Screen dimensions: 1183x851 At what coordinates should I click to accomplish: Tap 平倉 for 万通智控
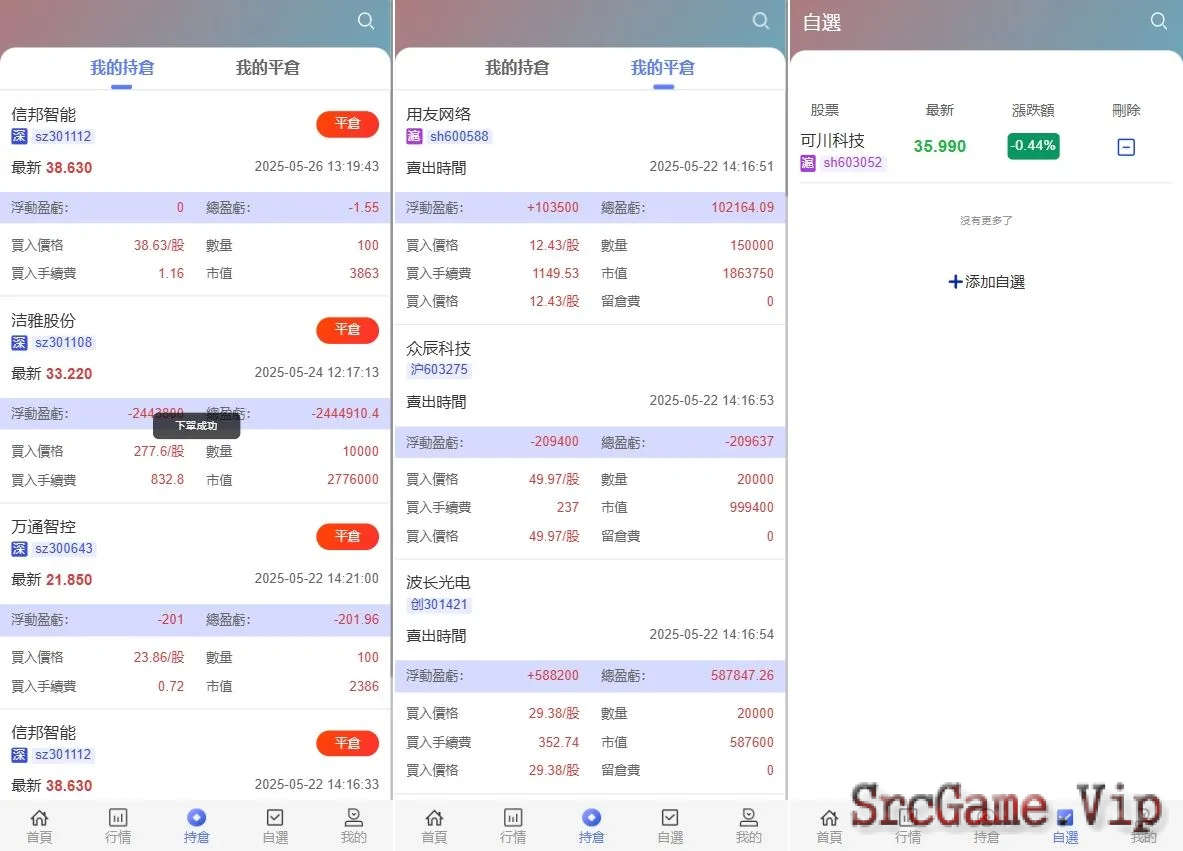click(x=347, y=536)
